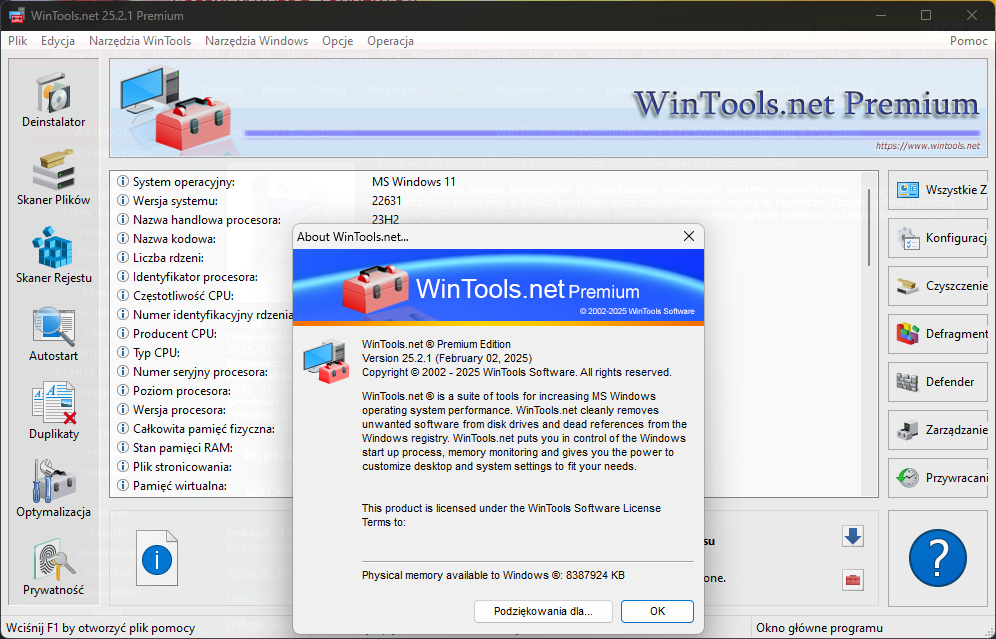
Task: Open the Edycja menu
Action: 58,41
